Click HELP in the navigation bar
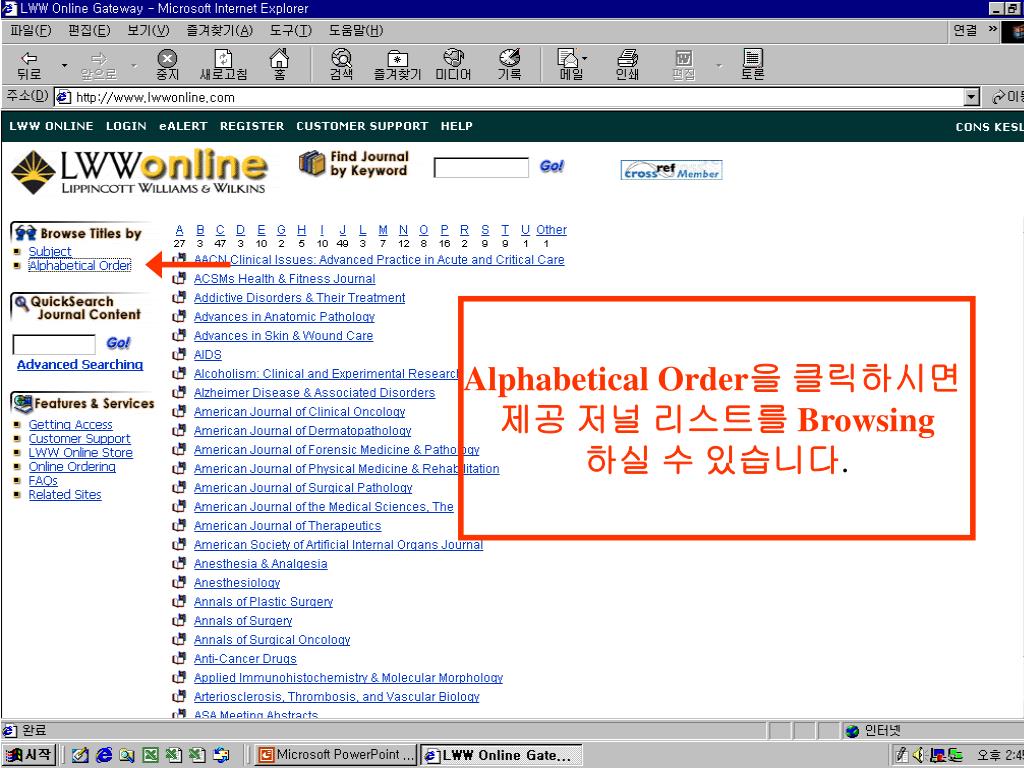1024x768 pixels. click(456, 126)
